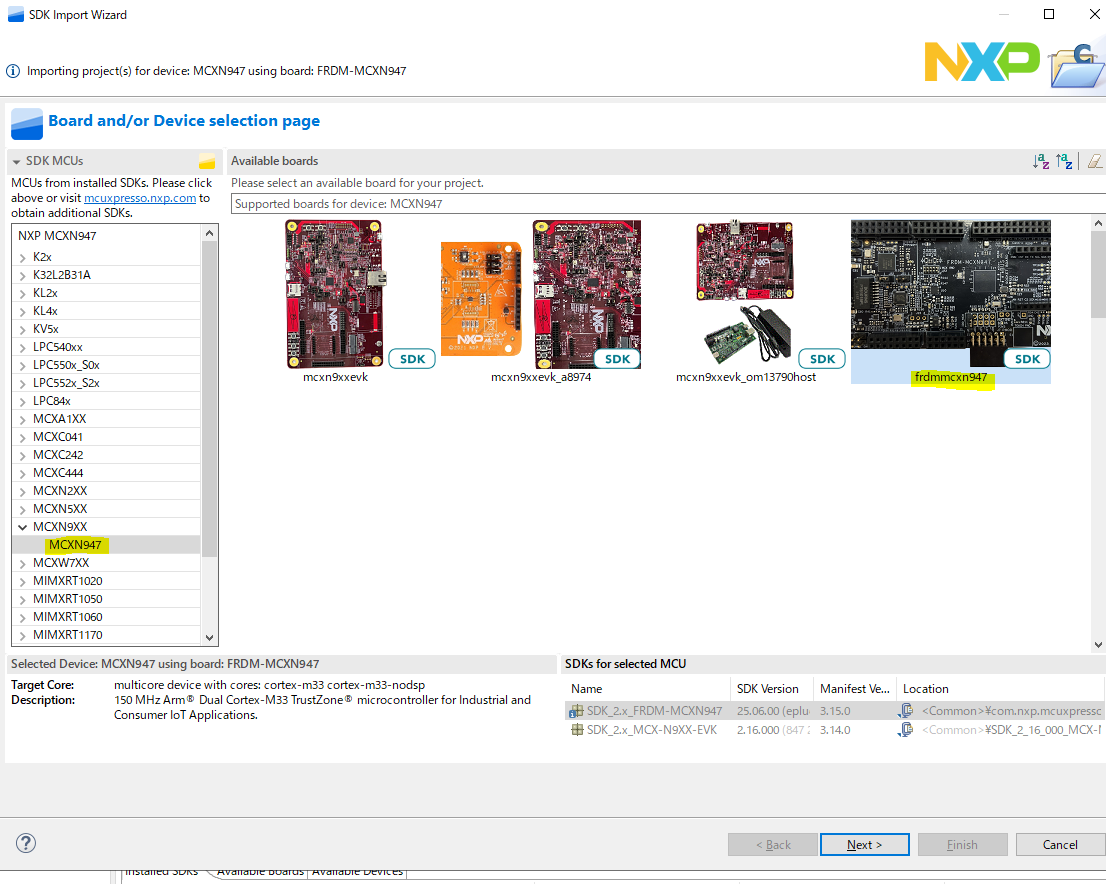Expand the MIMXRT1170 device family

click(x=23, y=635)
